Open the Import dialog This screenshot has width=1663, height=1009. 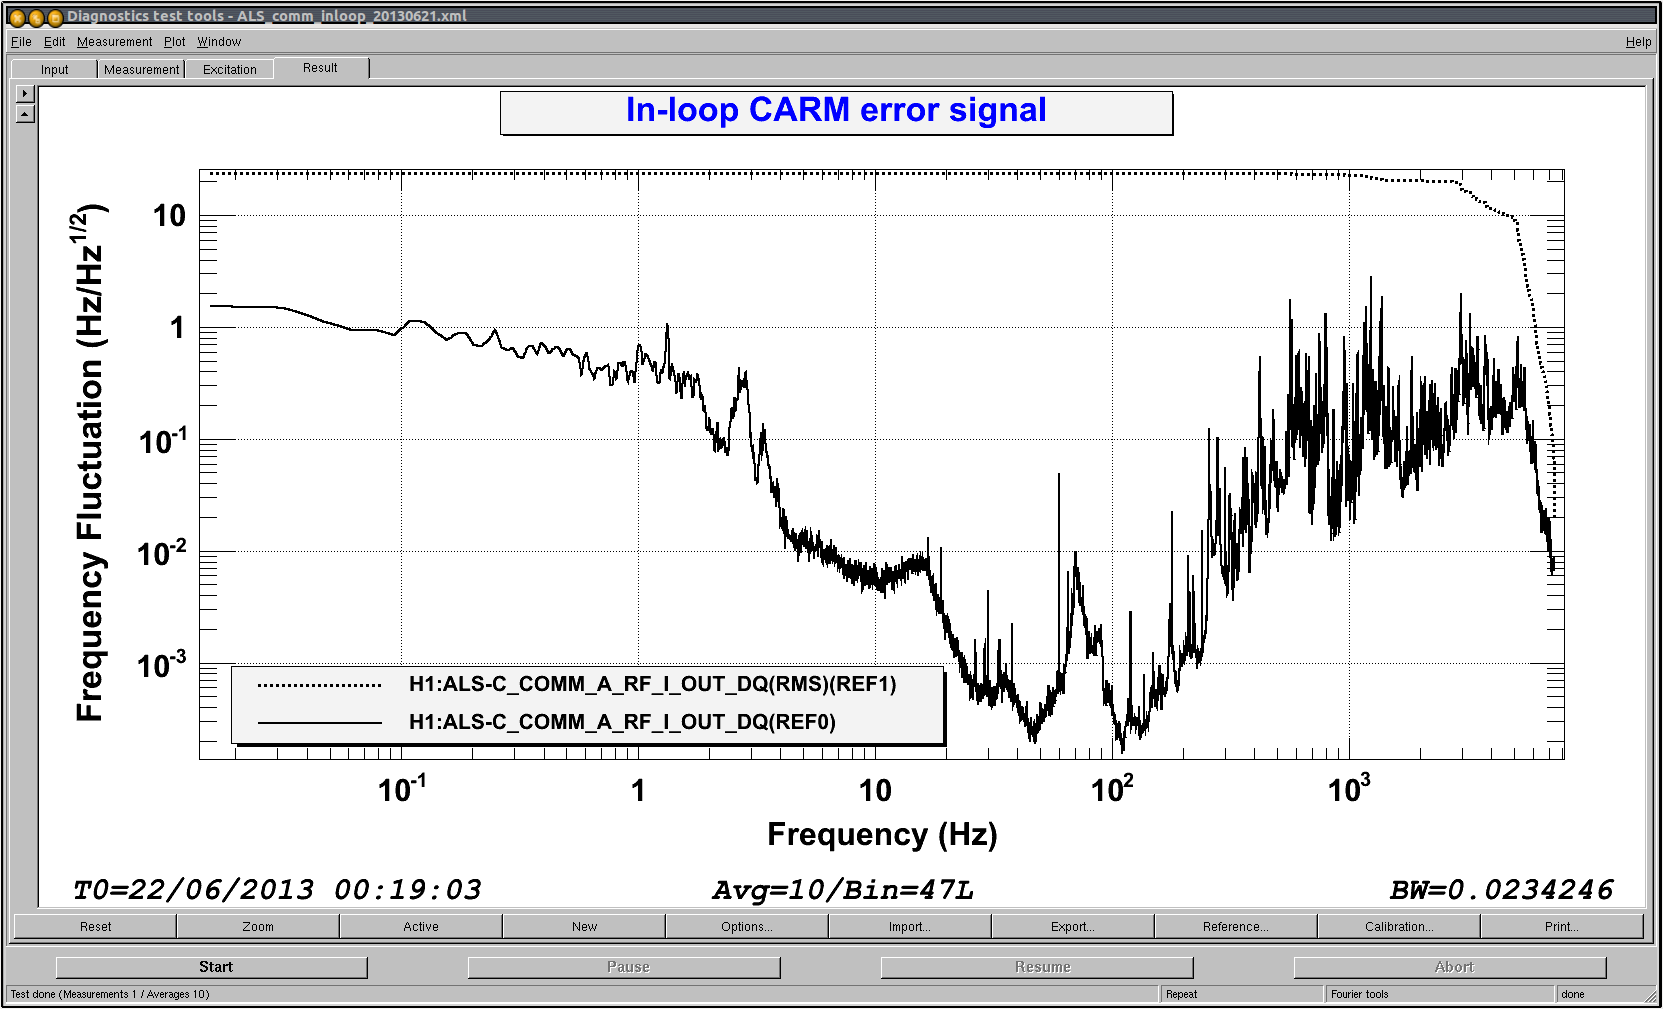[x=910, y=926]
